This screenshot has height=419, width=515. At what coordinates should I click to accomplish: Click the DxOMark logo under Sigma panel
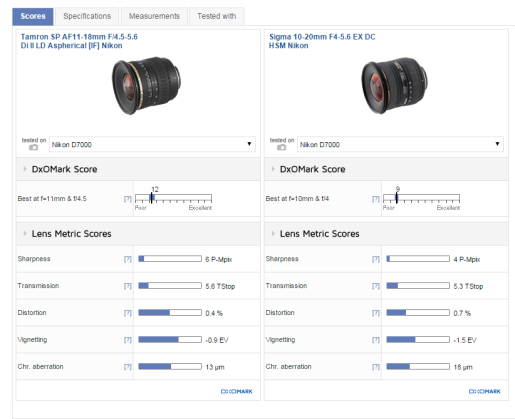(x=485, y=391)
